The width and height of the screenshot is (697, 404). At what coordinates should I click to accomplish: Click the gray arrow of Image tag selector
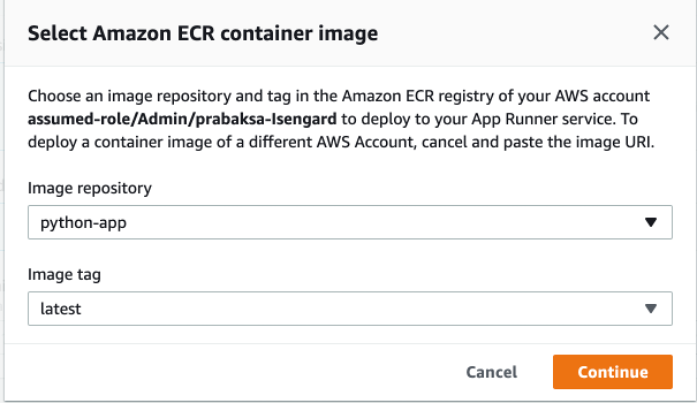pos(651,308)
